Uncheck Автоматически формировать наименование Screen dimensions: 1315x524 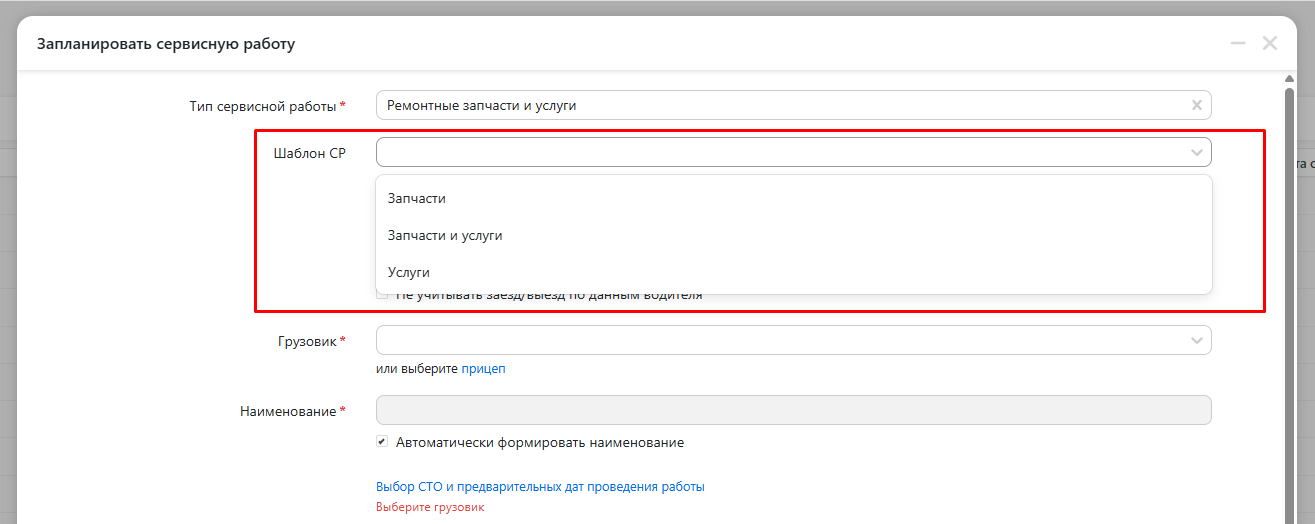click(382, 441)
